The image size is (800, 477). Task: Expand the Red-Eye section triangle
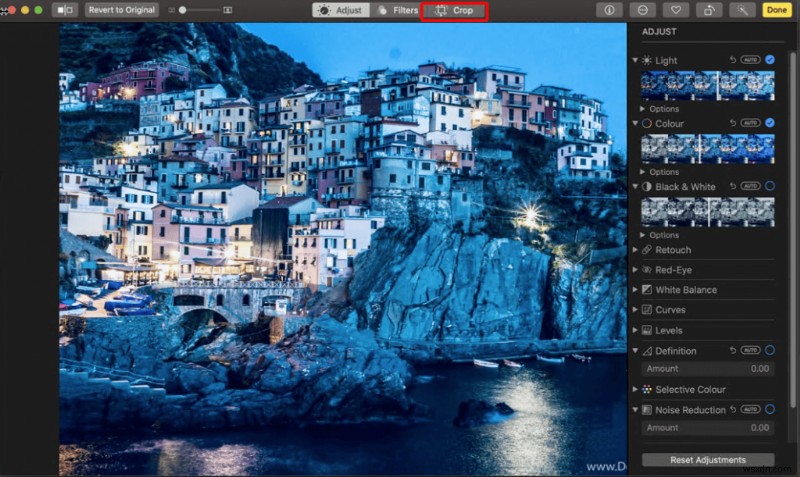[635, 270]
